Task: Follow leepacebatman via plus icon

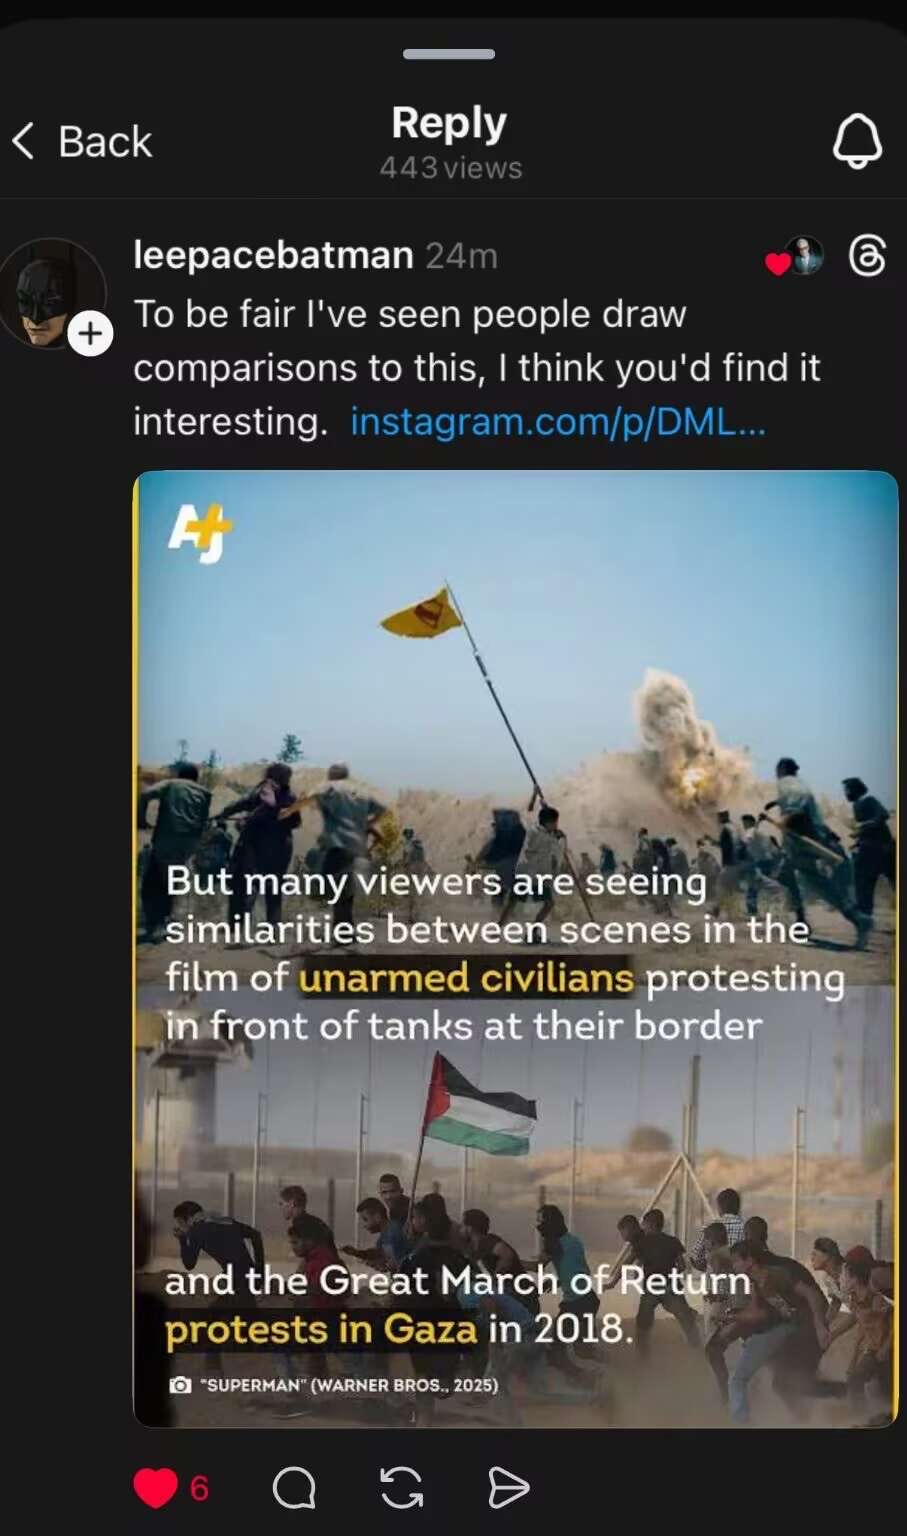Action: coord(90,333)
